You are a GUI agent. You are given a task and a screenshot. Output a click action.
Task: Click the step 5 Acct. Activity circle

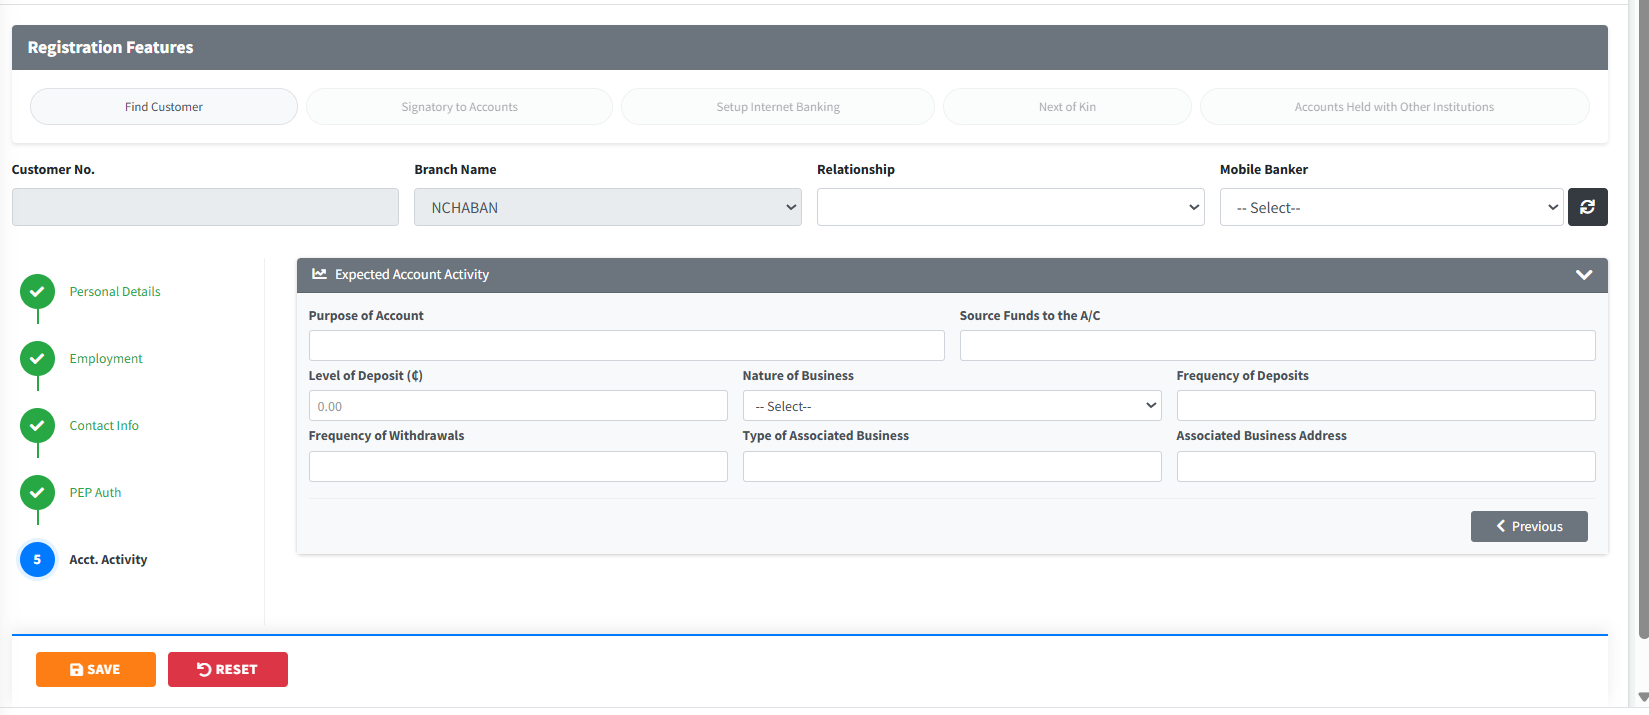pyautogui.click(x=38, y=560)
